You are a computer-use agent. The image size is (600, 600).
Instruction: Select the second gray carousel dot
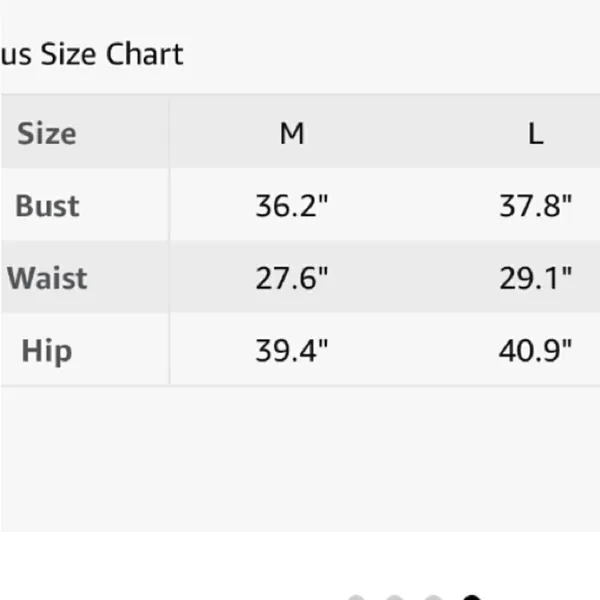[395, 598]
